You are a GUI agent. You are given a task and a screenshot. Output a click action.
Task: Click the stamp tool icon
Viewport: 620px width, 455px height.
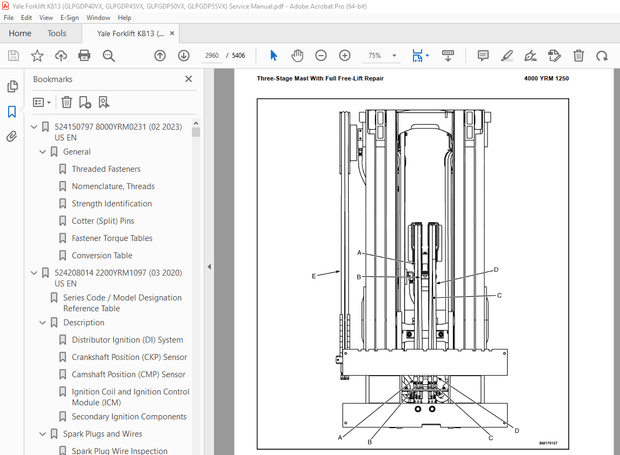[554, 56]
